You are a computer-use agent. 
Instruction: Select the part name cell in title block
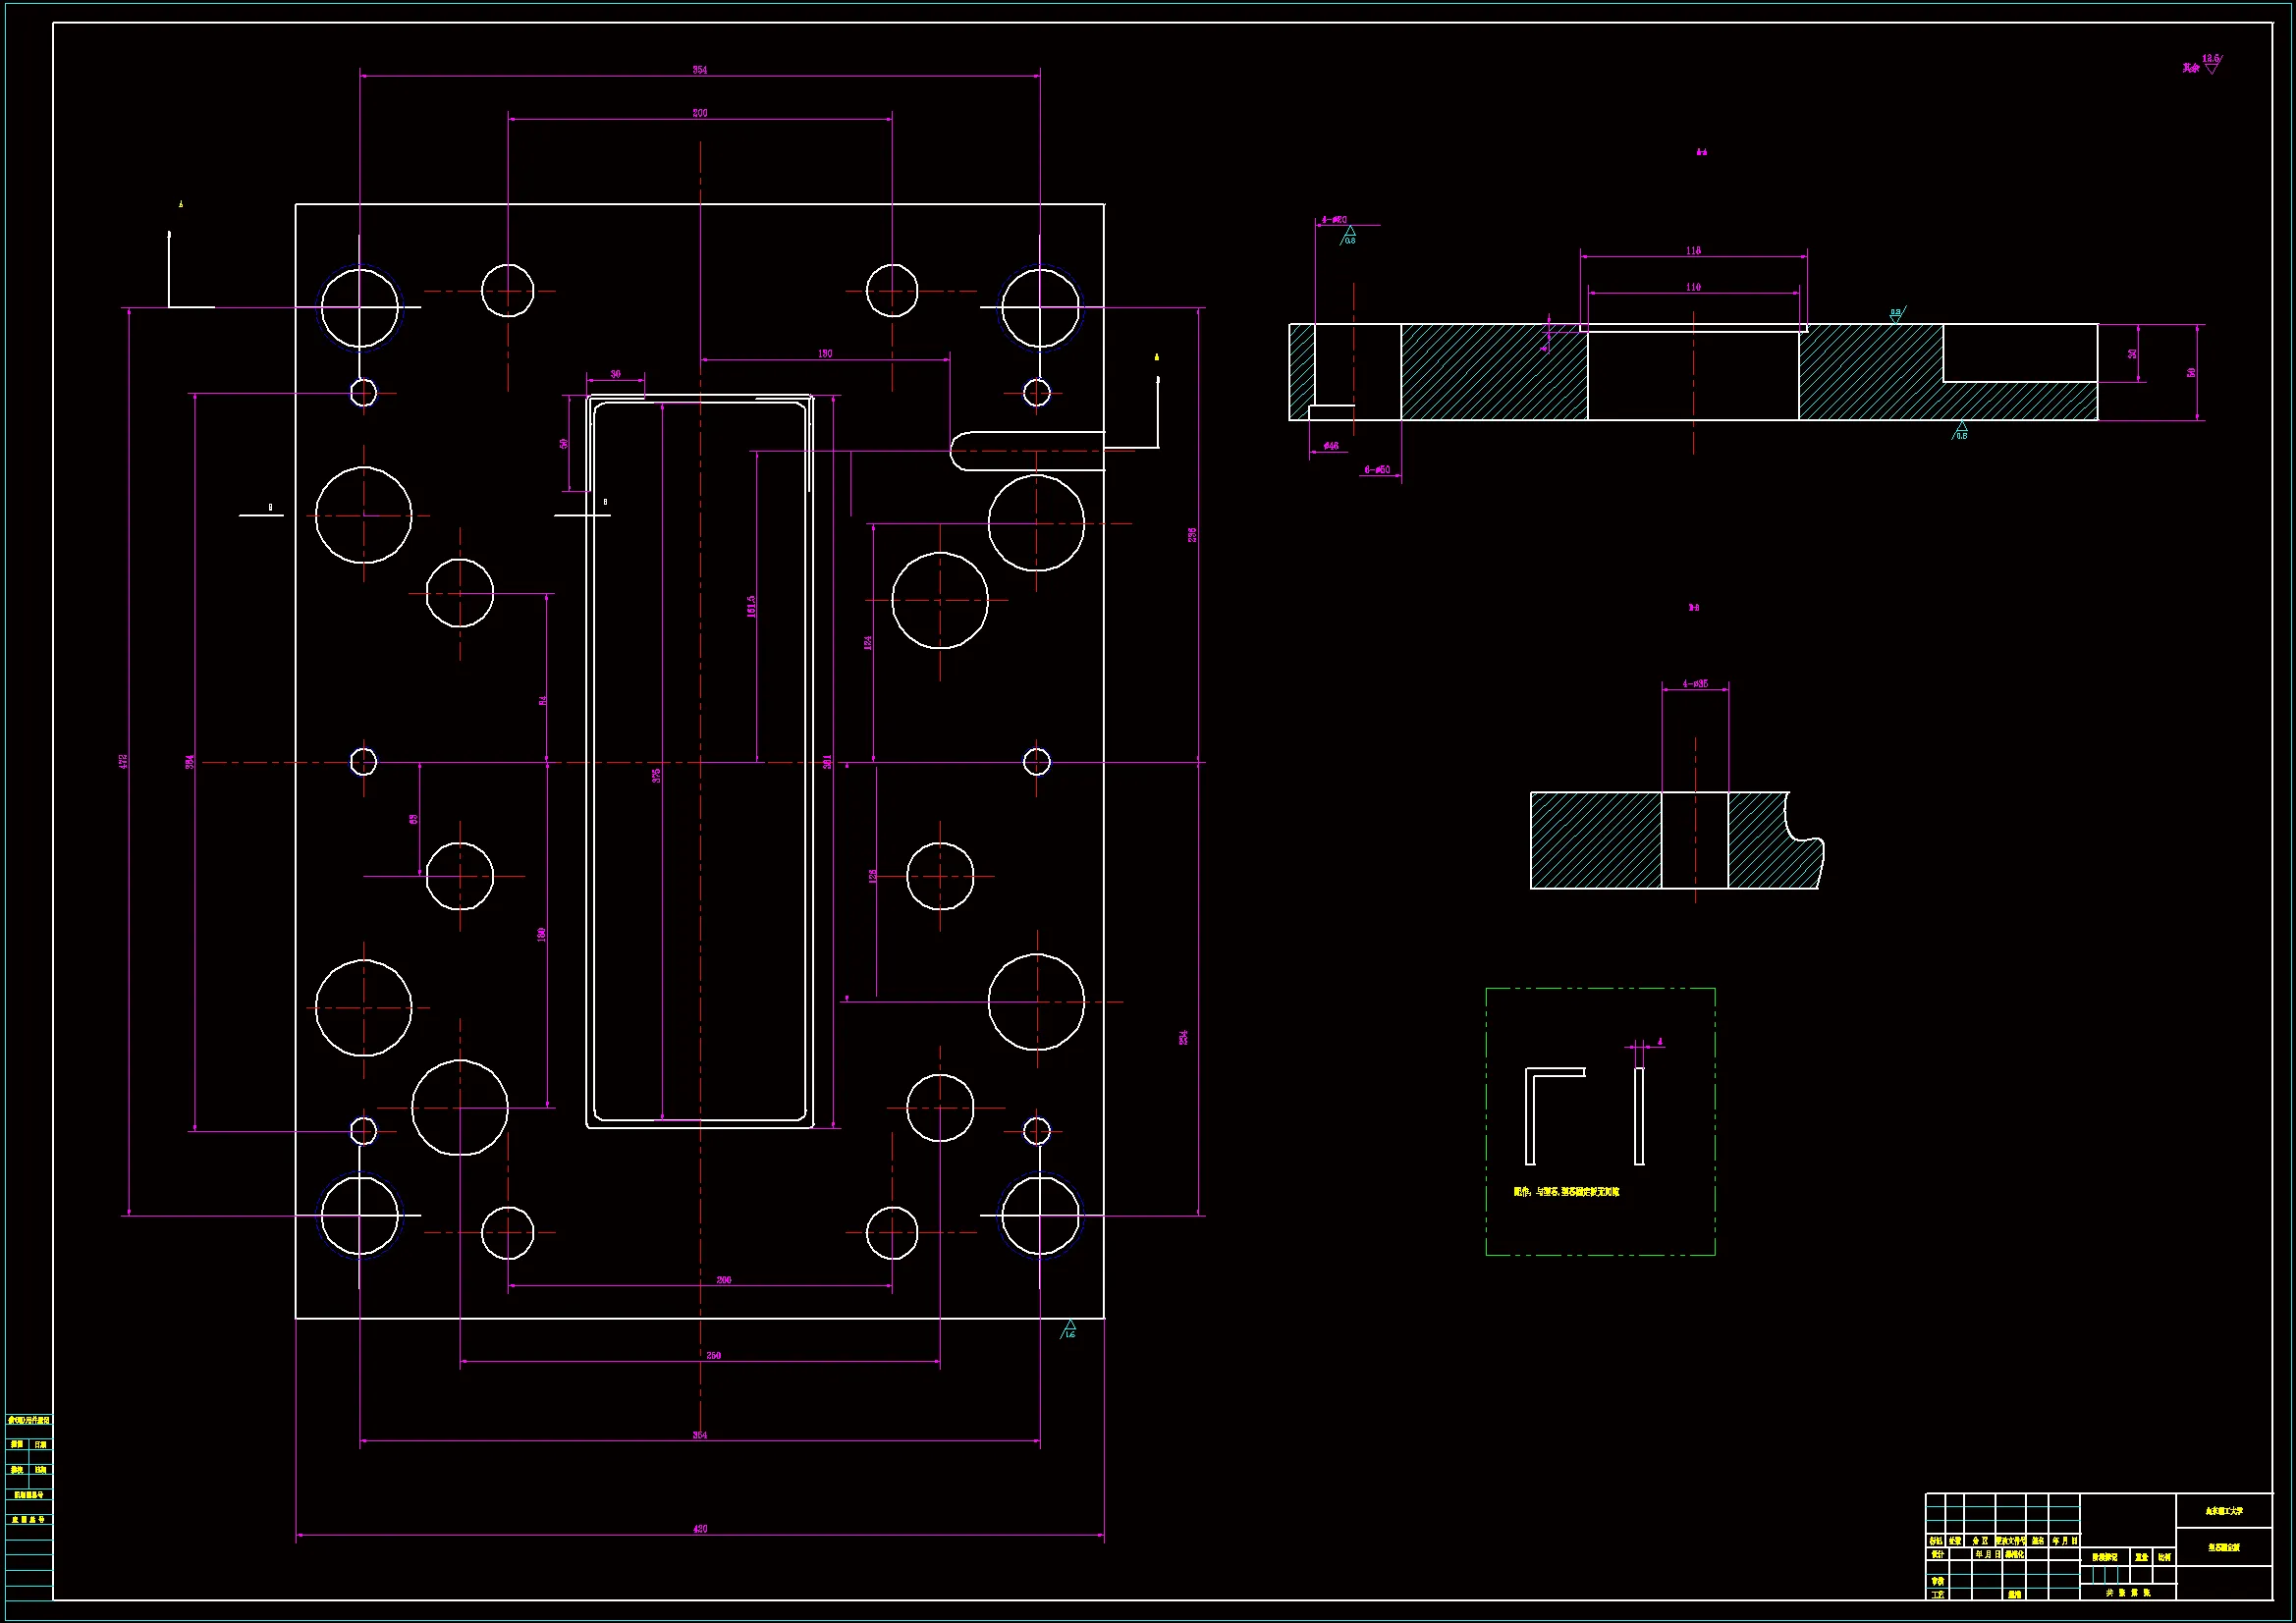[2224, 1547]
